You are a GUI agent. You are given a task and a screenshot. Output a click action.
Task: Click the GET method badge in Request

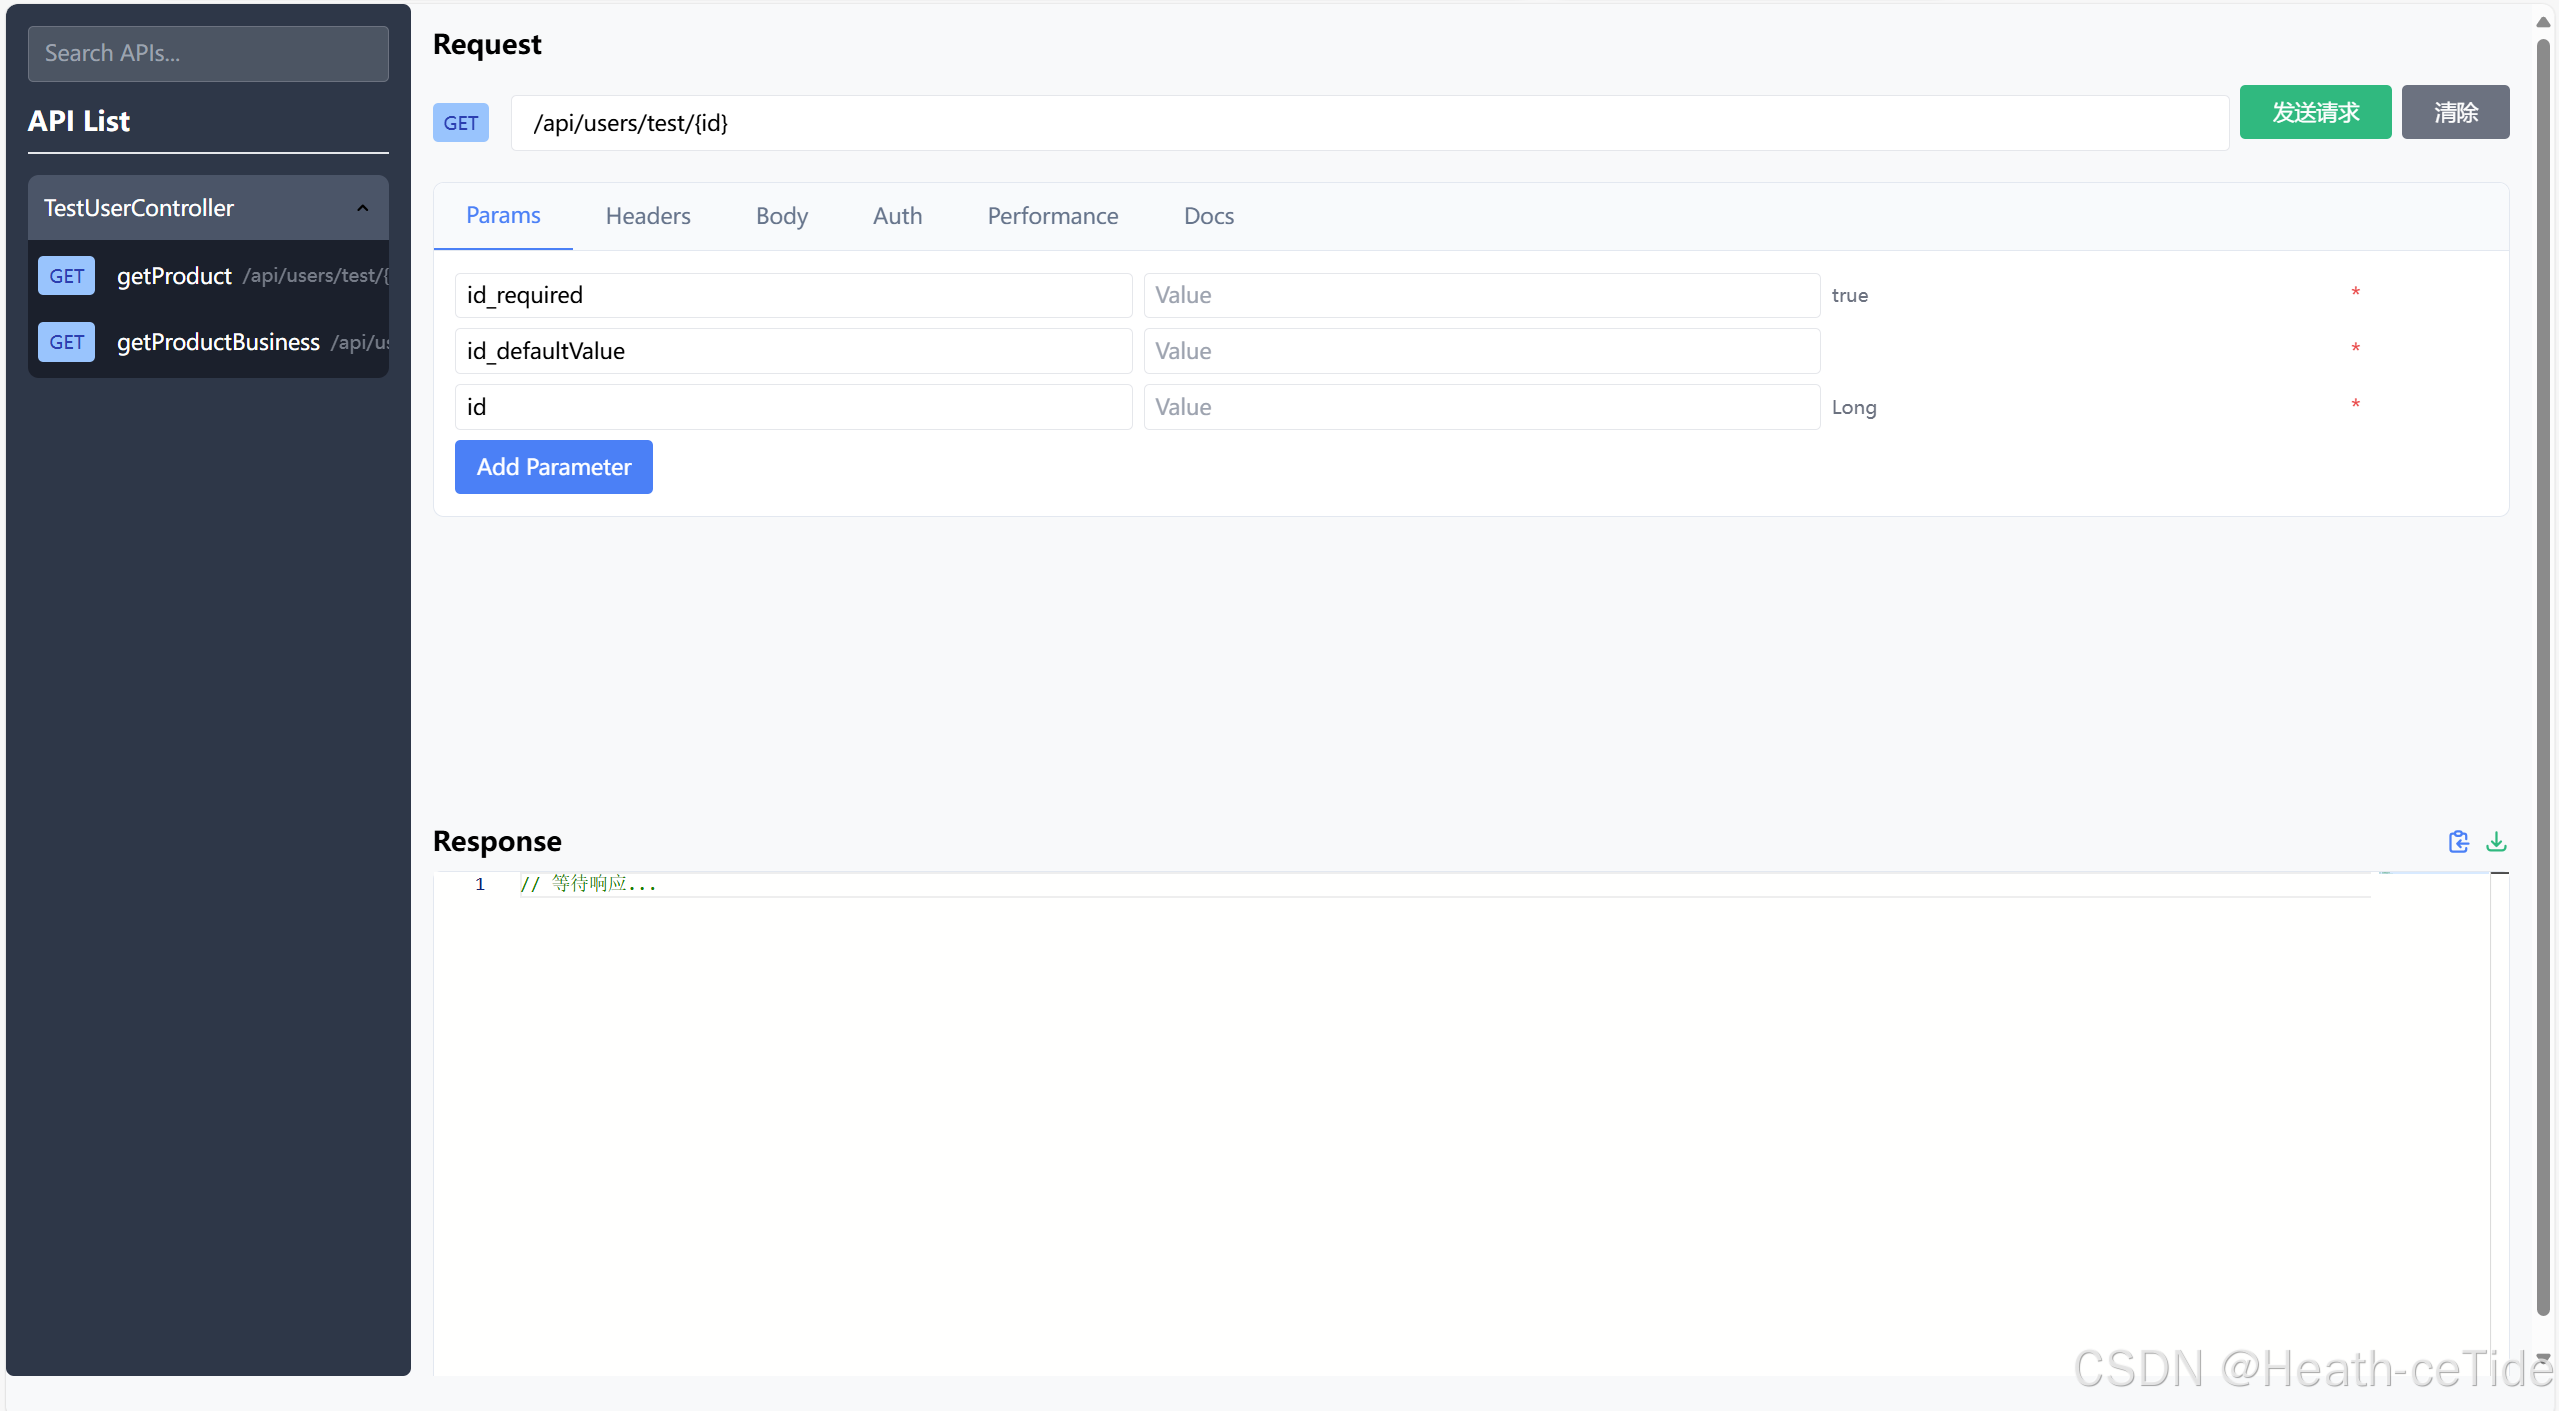[460, 123]
